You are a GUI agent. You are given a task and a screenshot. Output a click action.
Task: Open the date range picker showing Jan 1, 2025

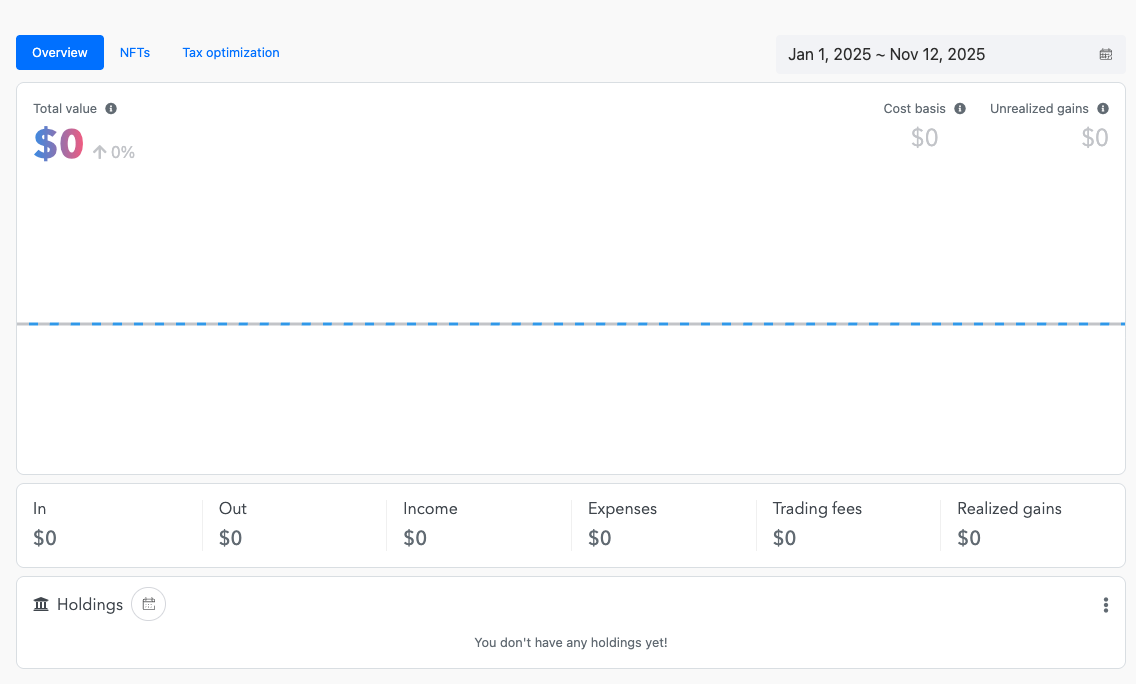click(x=886, y=54)
